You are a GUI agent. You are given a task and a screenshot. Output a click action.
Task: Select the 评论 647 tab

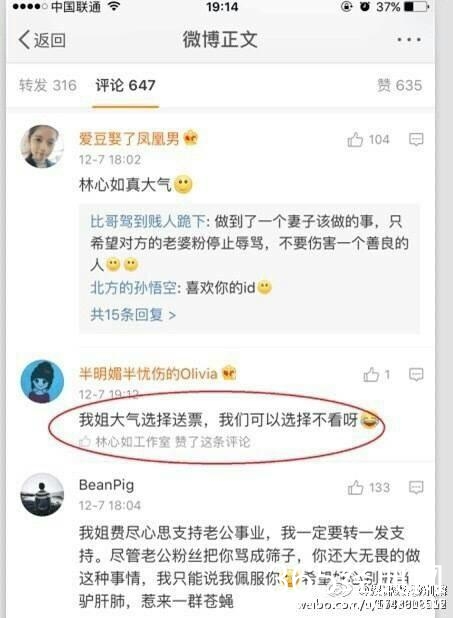pos(125,85)
